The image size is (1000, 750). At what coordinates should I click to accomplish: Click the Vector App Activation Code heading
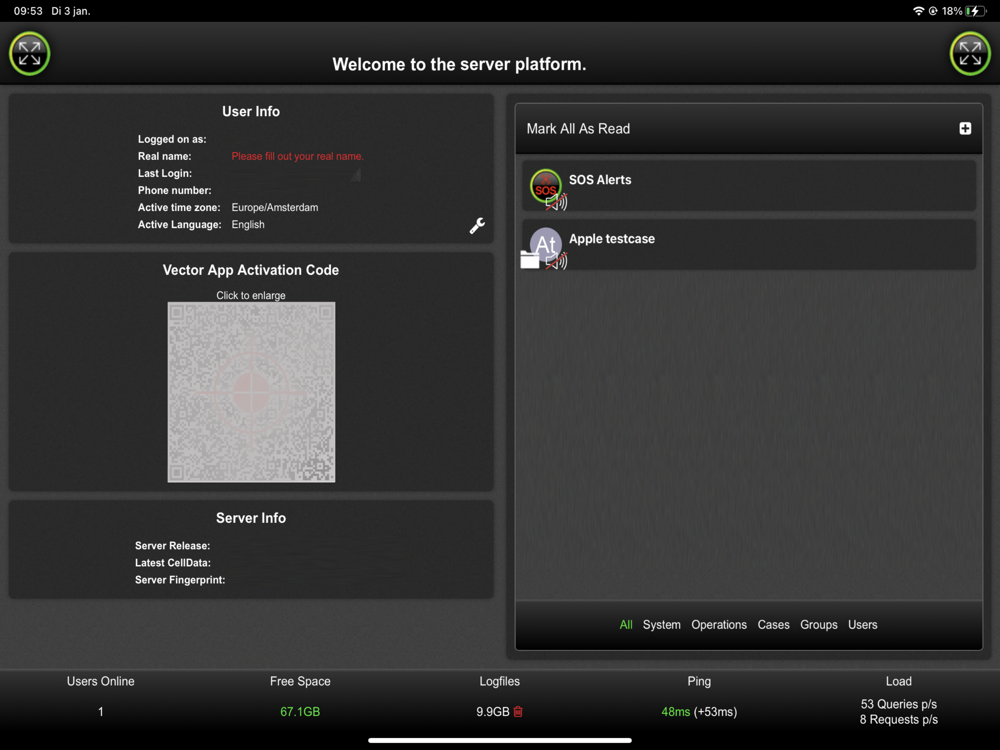coord(251,270)
